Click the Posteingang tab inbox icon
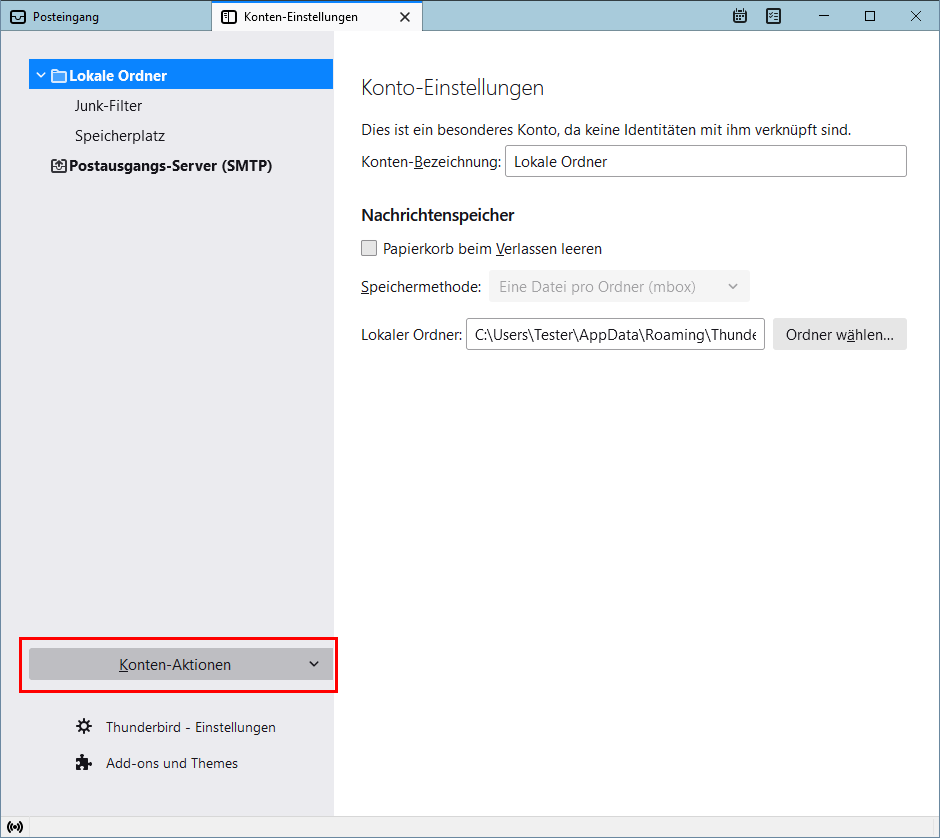The image size is (940, 838). (17, 17)
